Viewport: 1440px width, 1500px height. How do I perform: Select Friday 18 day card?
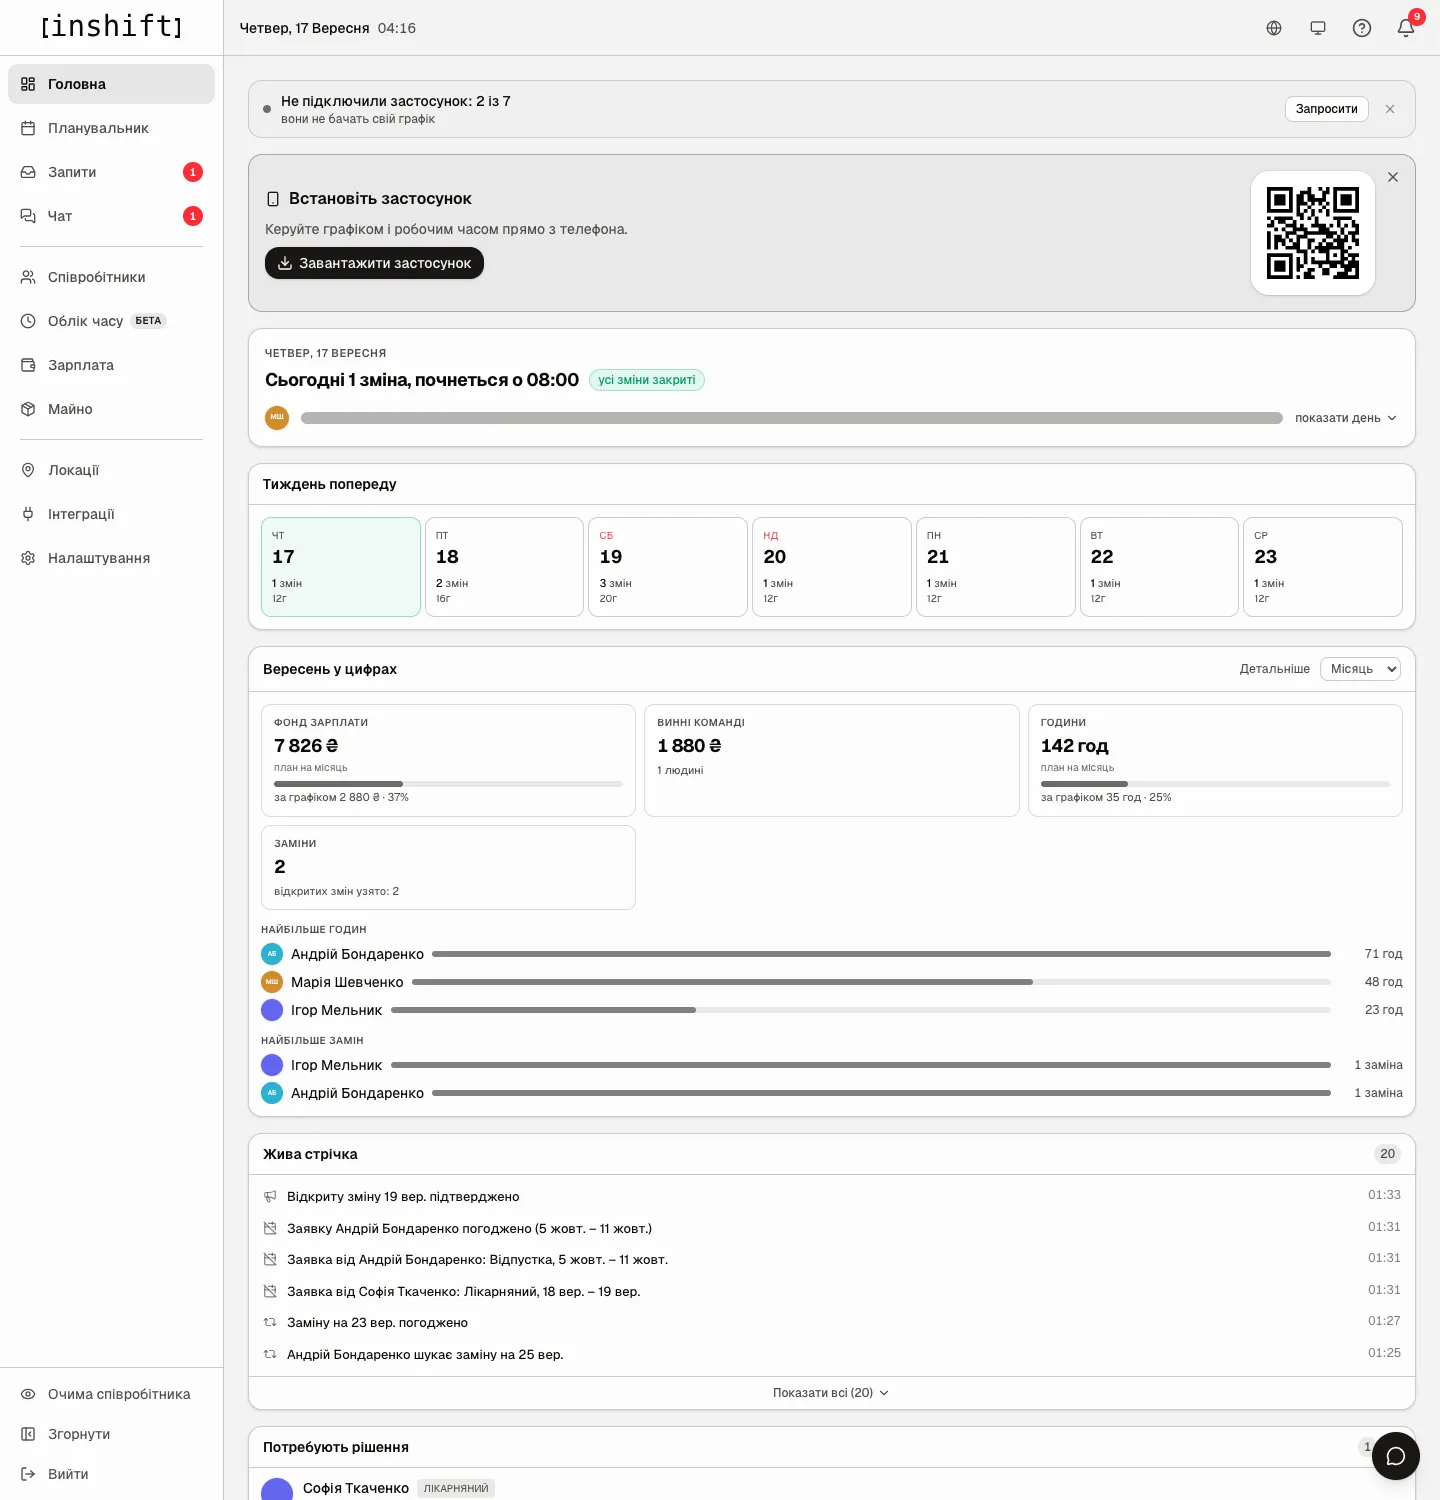tap(504, 567)
